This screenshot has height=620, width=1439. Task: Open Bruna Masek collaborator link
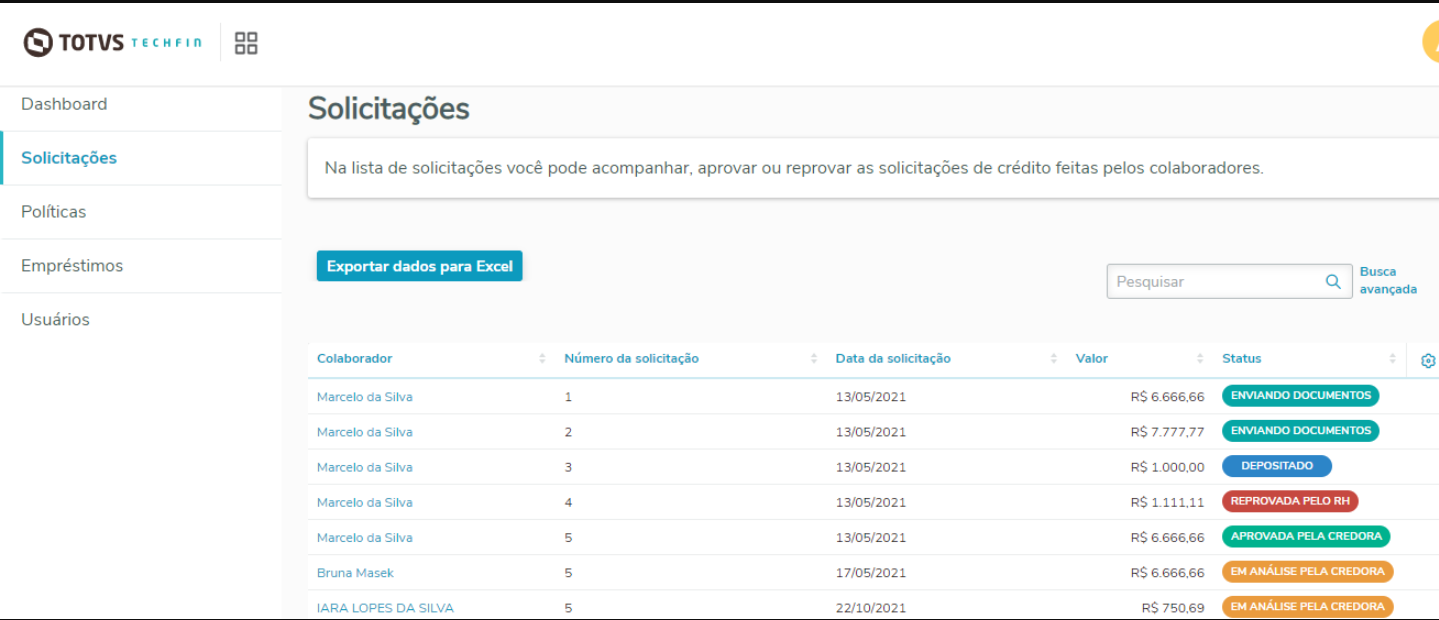click(x=355, y=573)
